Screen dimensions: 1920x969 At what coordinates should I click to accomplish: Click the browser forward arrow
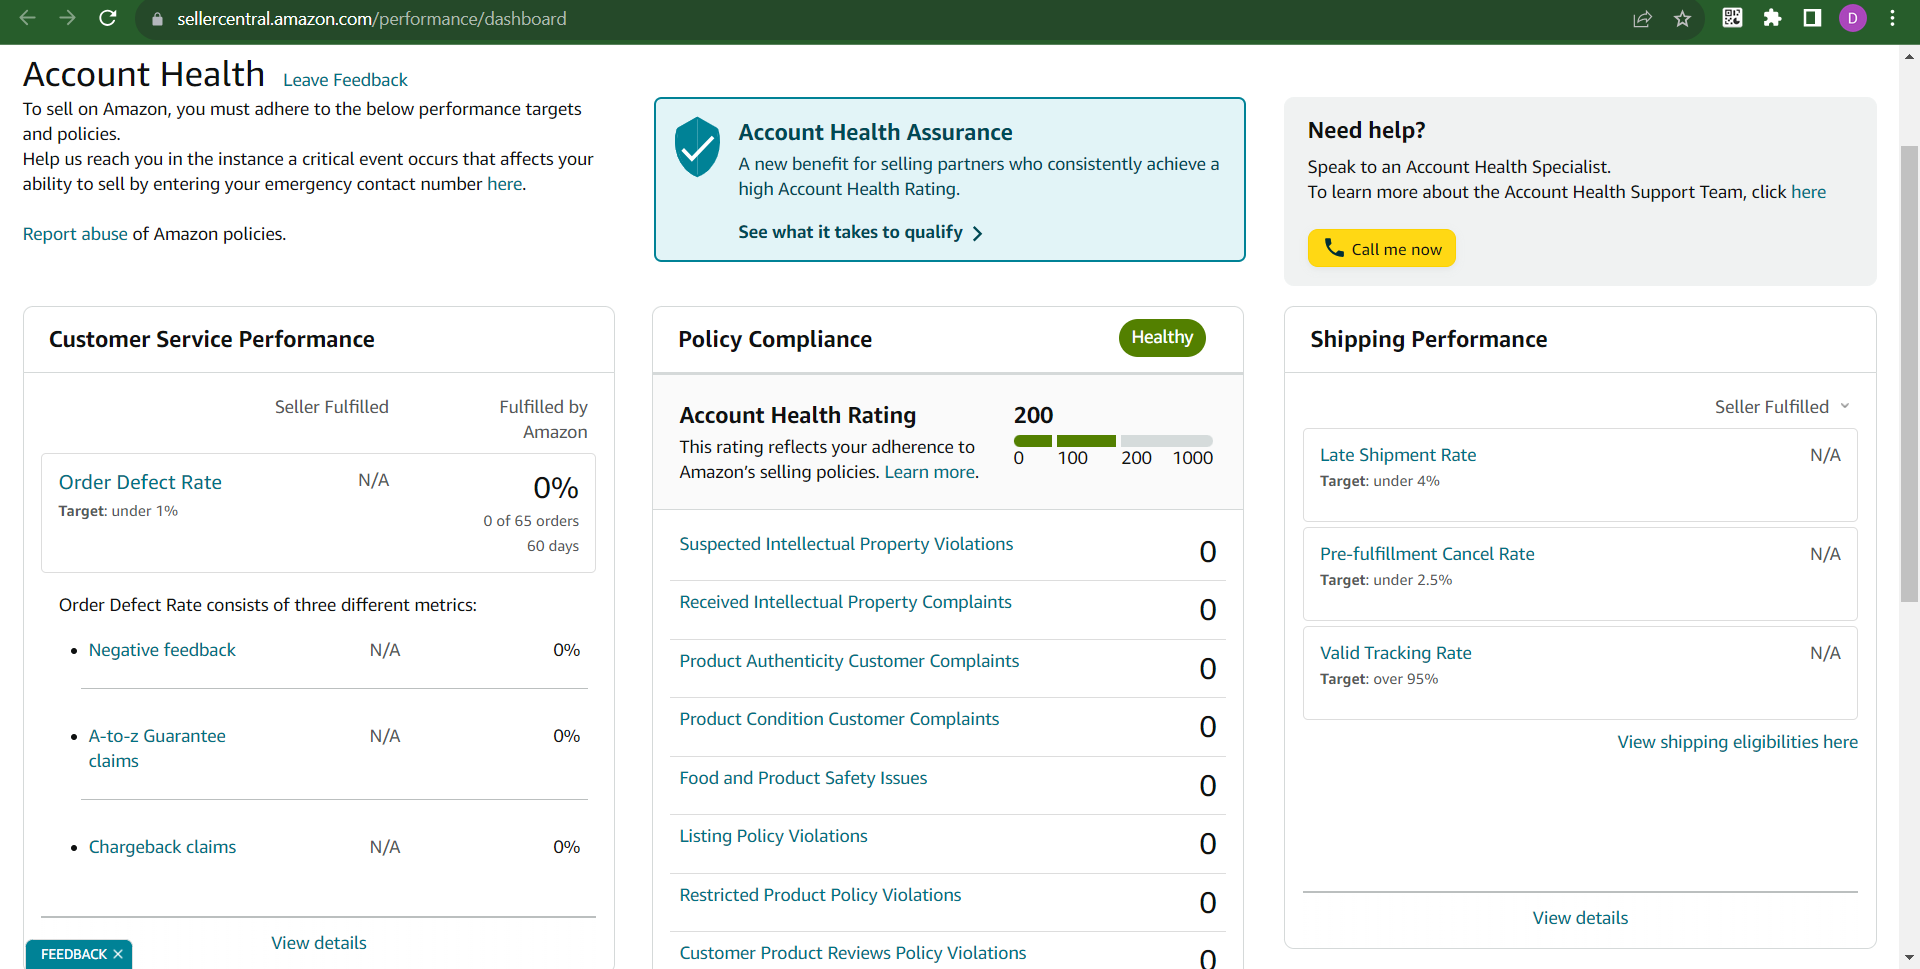coord(67,18)
